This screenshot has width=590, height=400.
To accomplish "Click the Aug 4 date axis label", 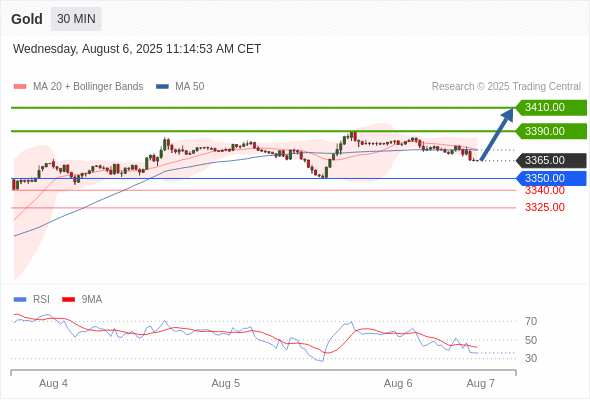I will point(53,383).
